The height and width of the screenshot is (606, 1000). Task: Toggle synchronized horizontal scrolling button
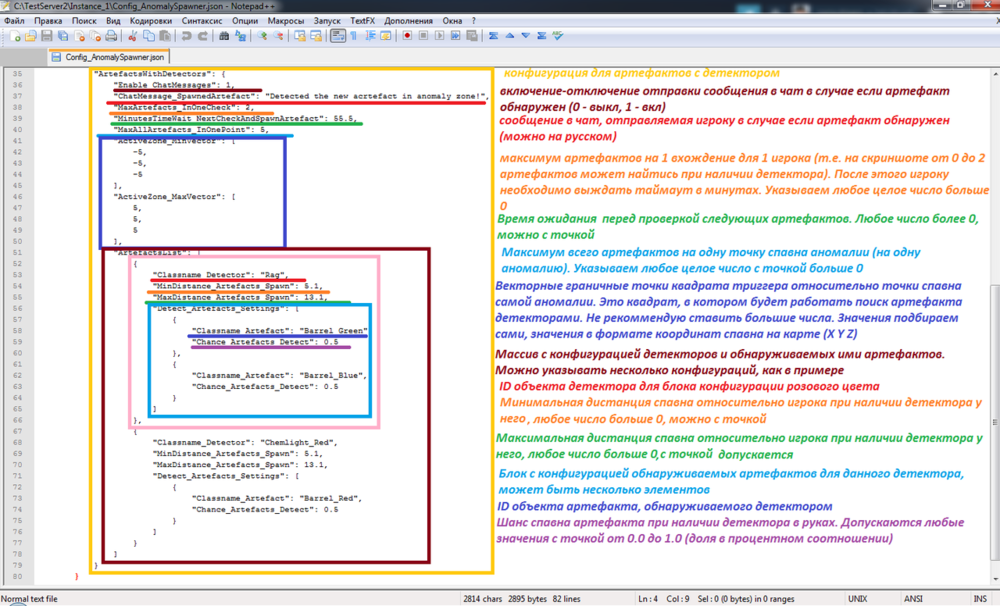[x=316, y=36]
